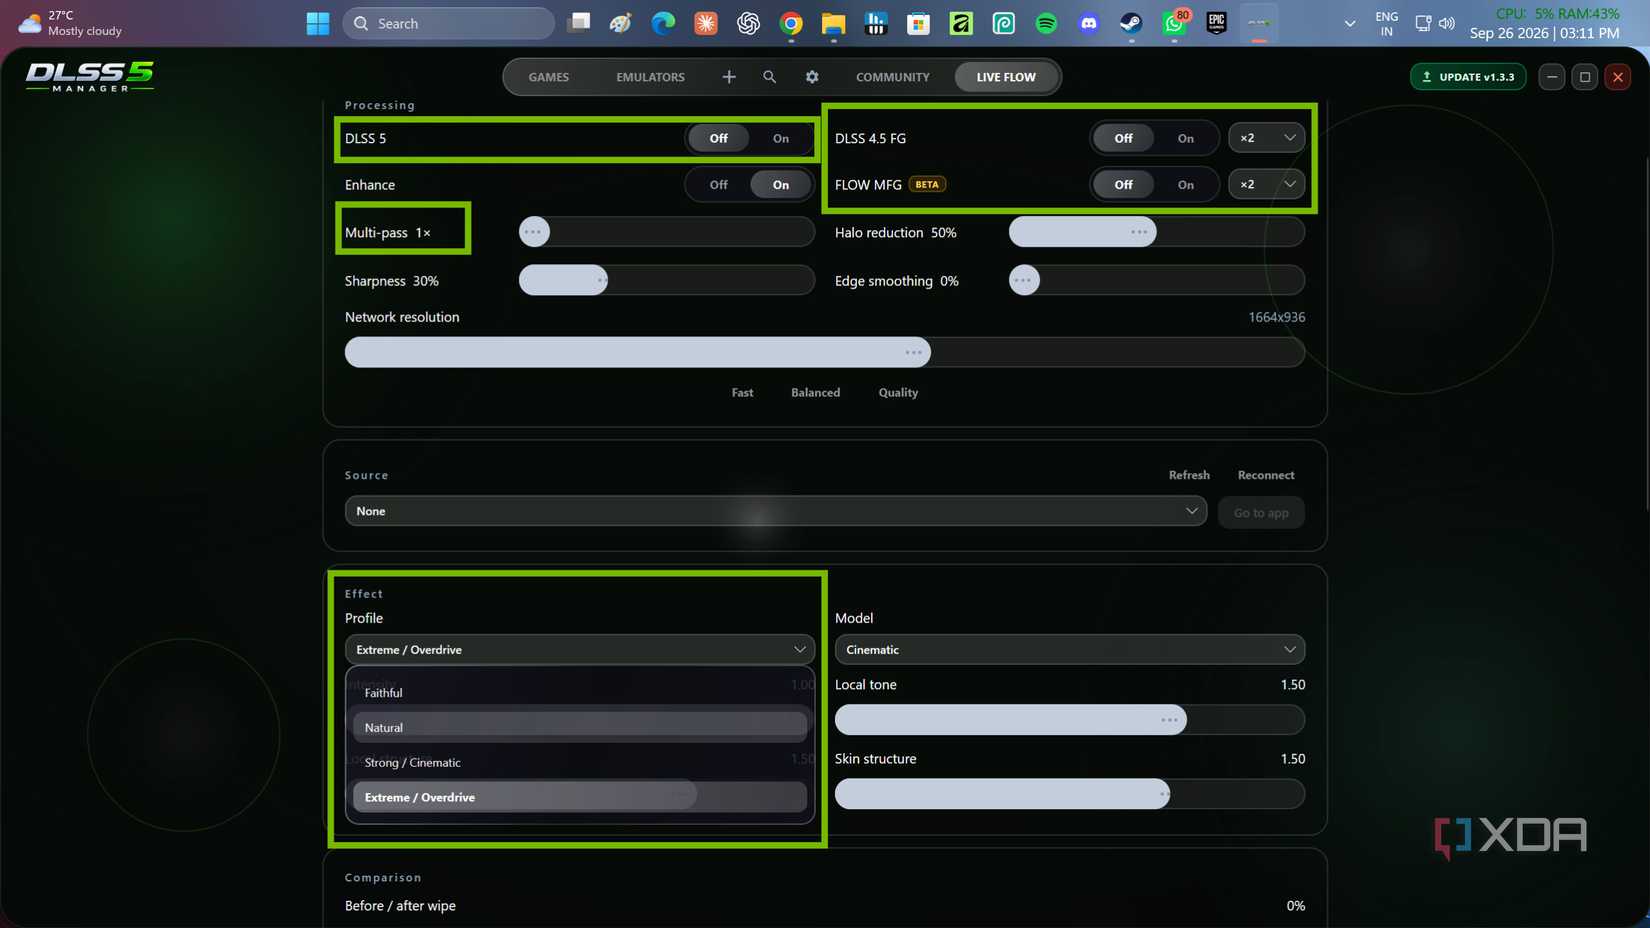Image resolution: width=1650 pixels, height=928 pixels.
Task: Click the taskbar clock Sep 26 2026
Action: pyautogui.click(x=1544, y=33)
